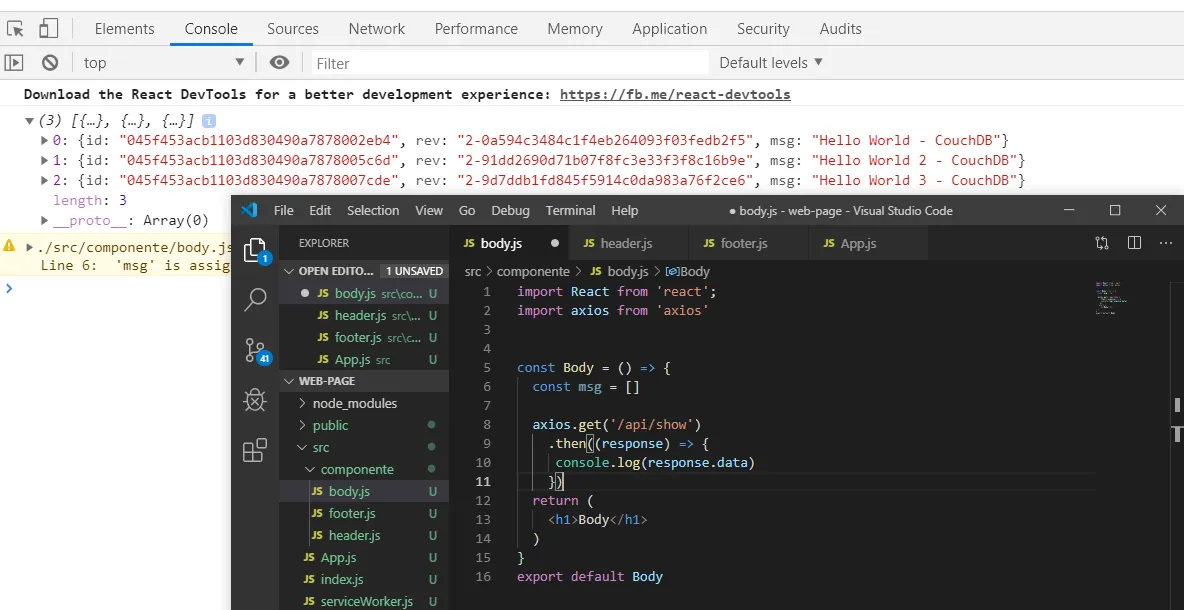Open the top context selector dropdown
The image size is (1184, 610).
163,63
